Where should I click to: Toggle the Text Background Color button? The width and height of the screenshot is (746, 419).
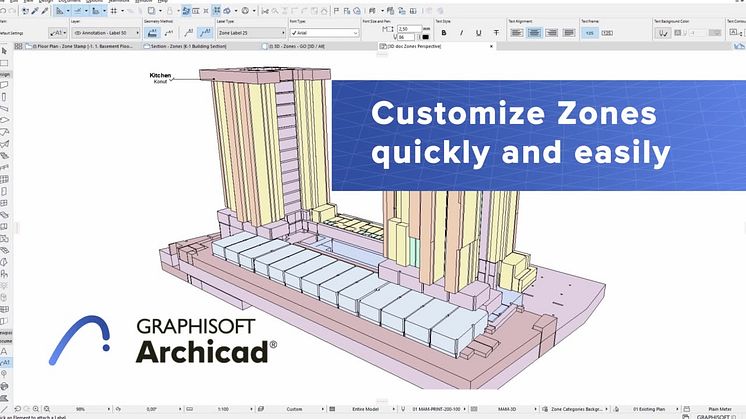[663, 33]
